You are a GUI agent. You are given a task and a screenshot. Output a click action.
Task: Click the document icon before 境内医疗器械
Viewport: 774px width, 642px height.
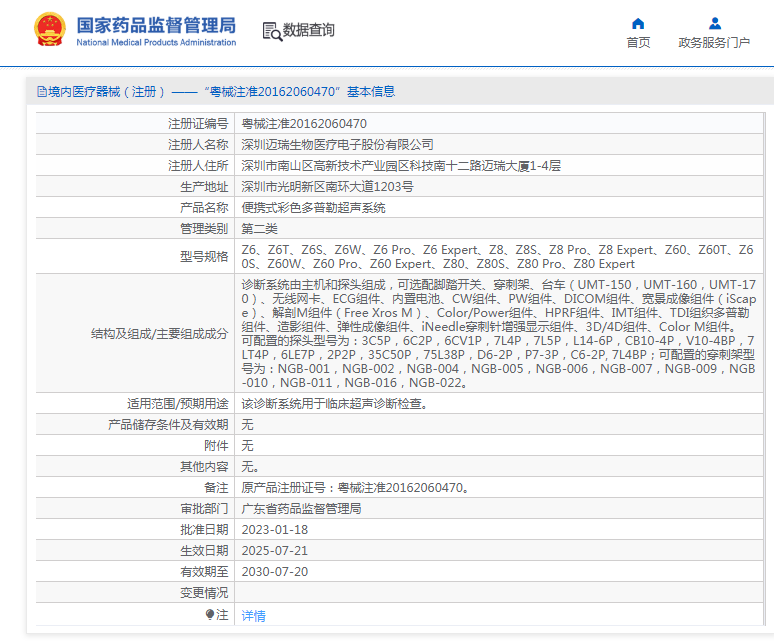41,92
